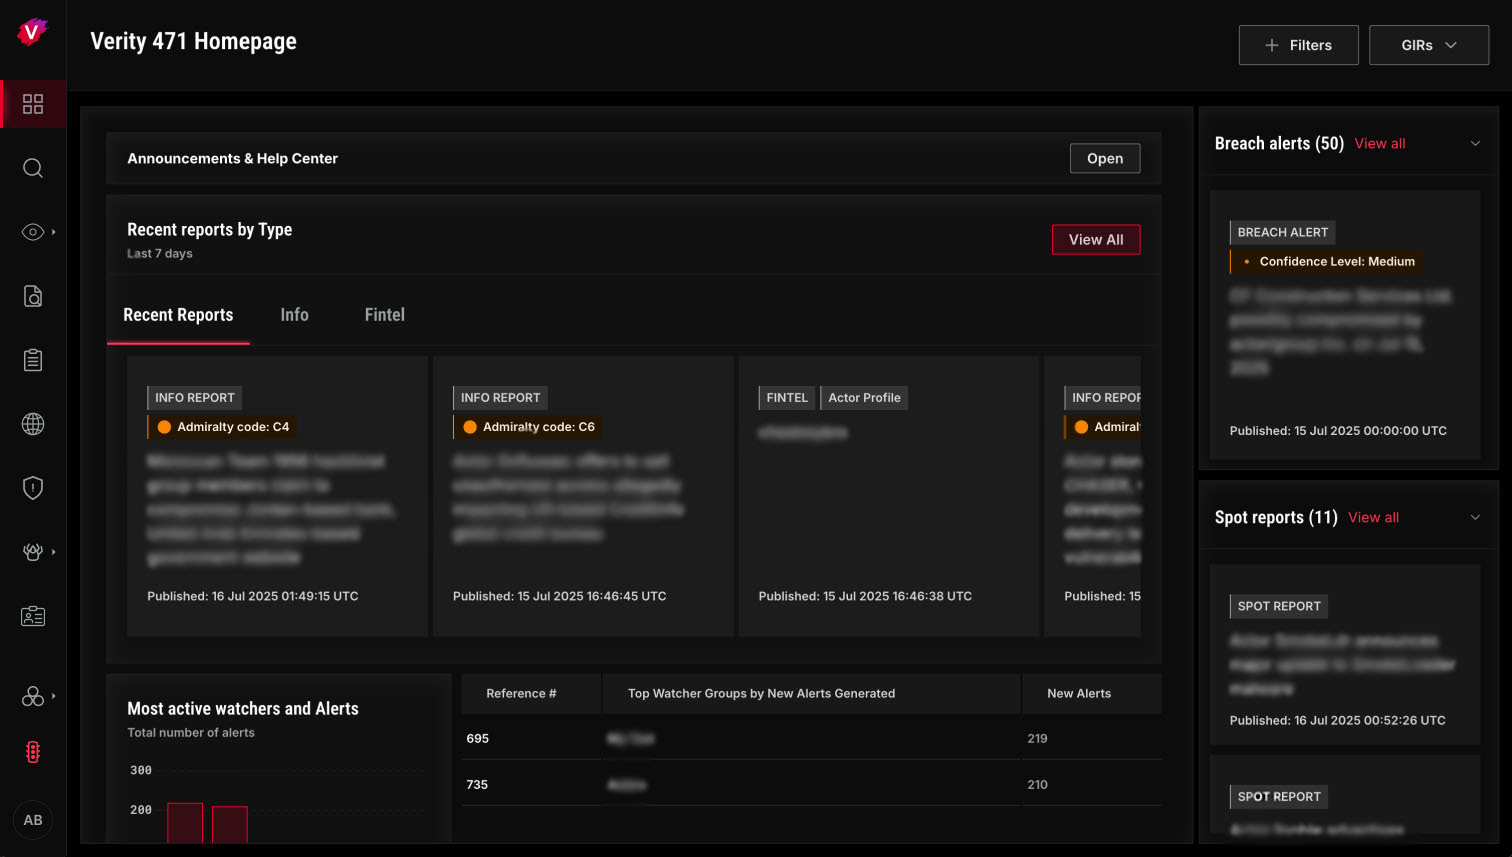This screenshot has width=1512, height=857.
Task: Open the Announcements & Help Center
Action: pyautogui.click(x=1105, y=158)
